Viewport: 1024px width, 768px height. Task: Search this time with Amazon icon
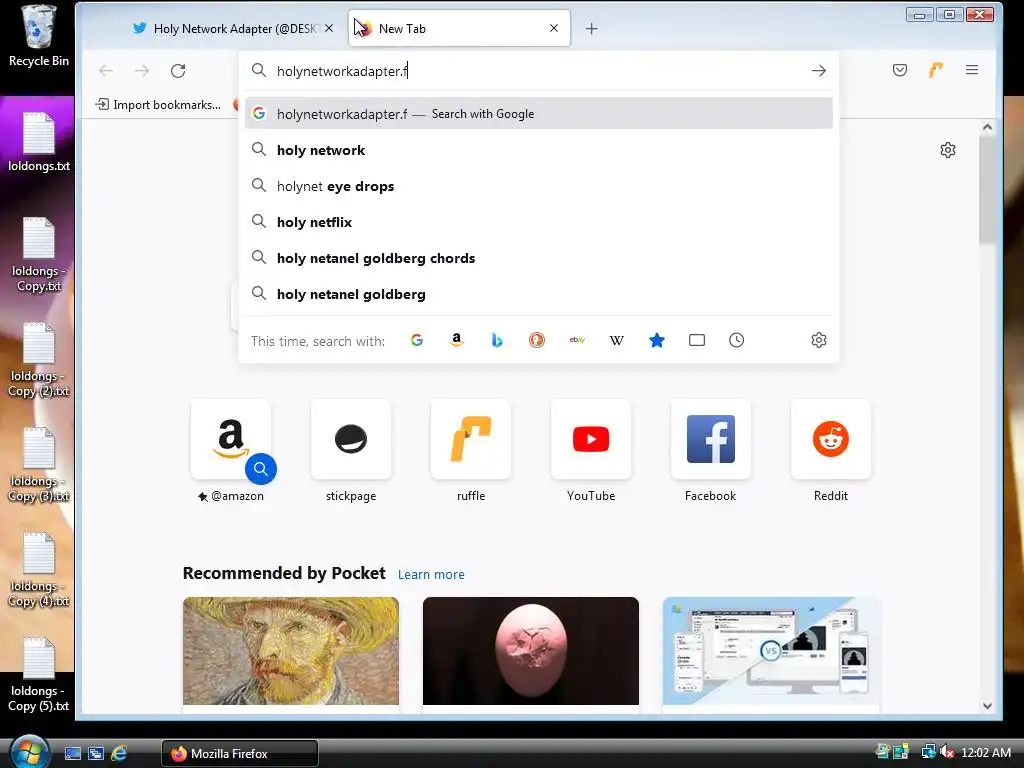point(456,340)
